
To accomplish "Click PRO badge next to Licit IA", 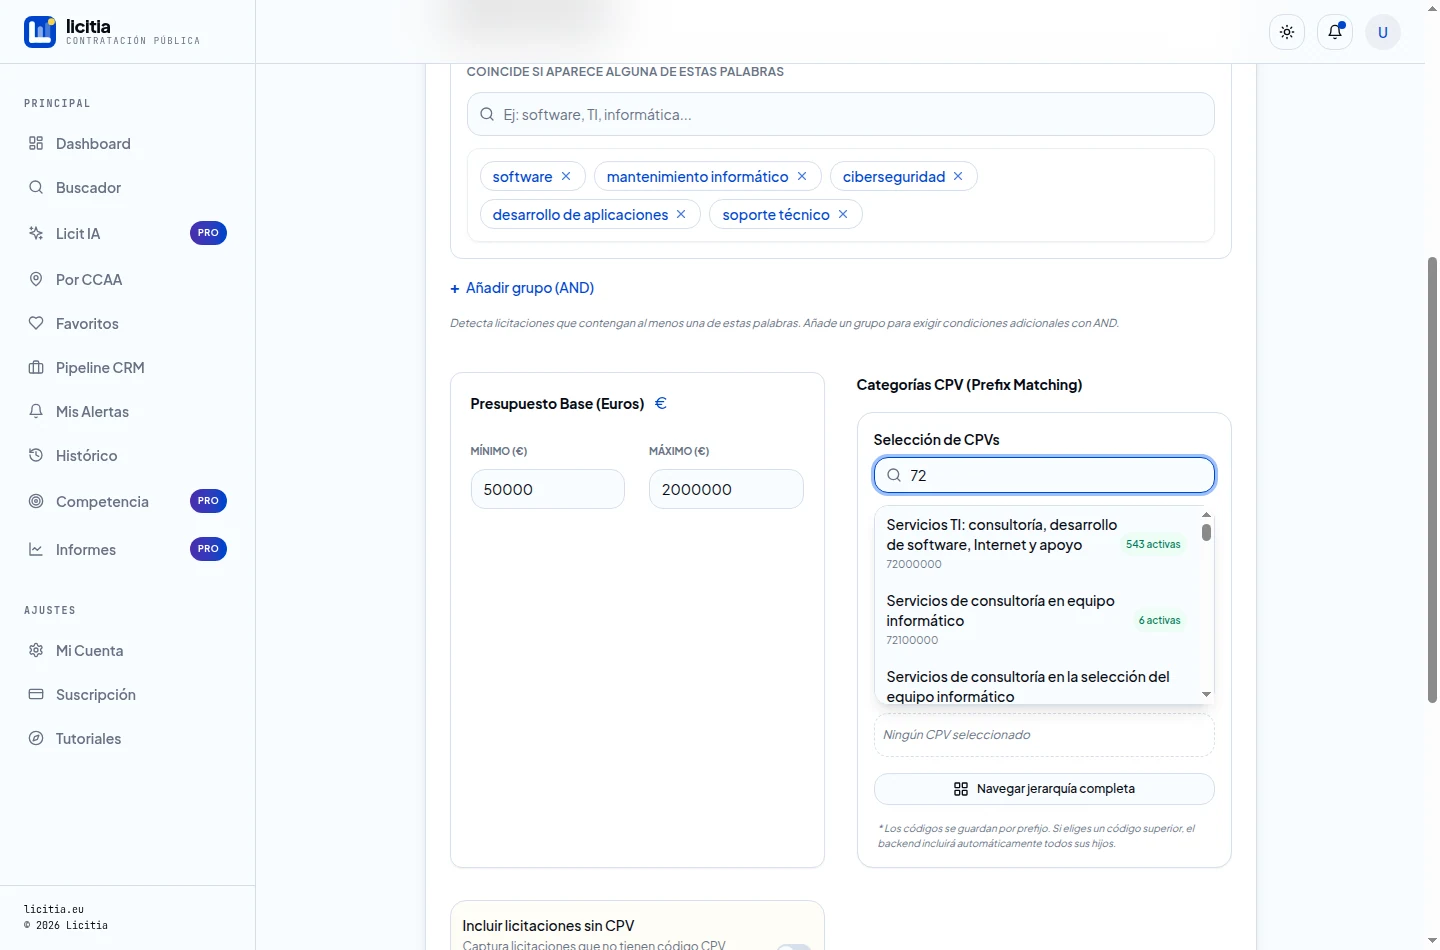I will point(208,233).
